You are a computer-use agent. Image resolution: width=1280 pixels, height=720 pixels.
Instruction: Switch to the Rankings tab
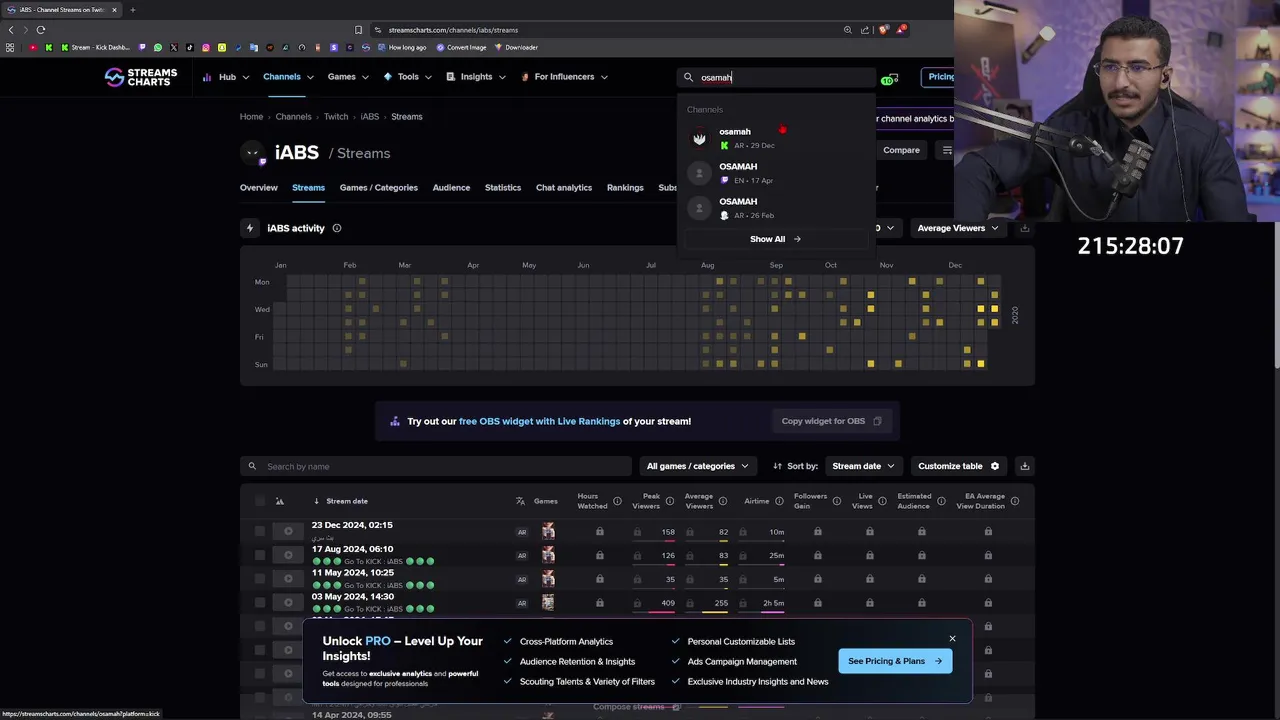point(625,188)
